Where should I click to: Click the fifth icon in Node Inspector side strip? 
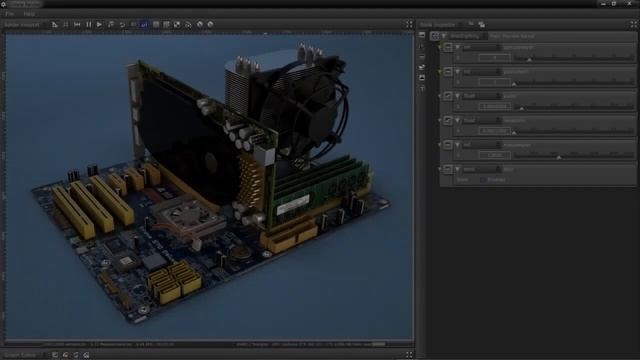tap(422, 78)
